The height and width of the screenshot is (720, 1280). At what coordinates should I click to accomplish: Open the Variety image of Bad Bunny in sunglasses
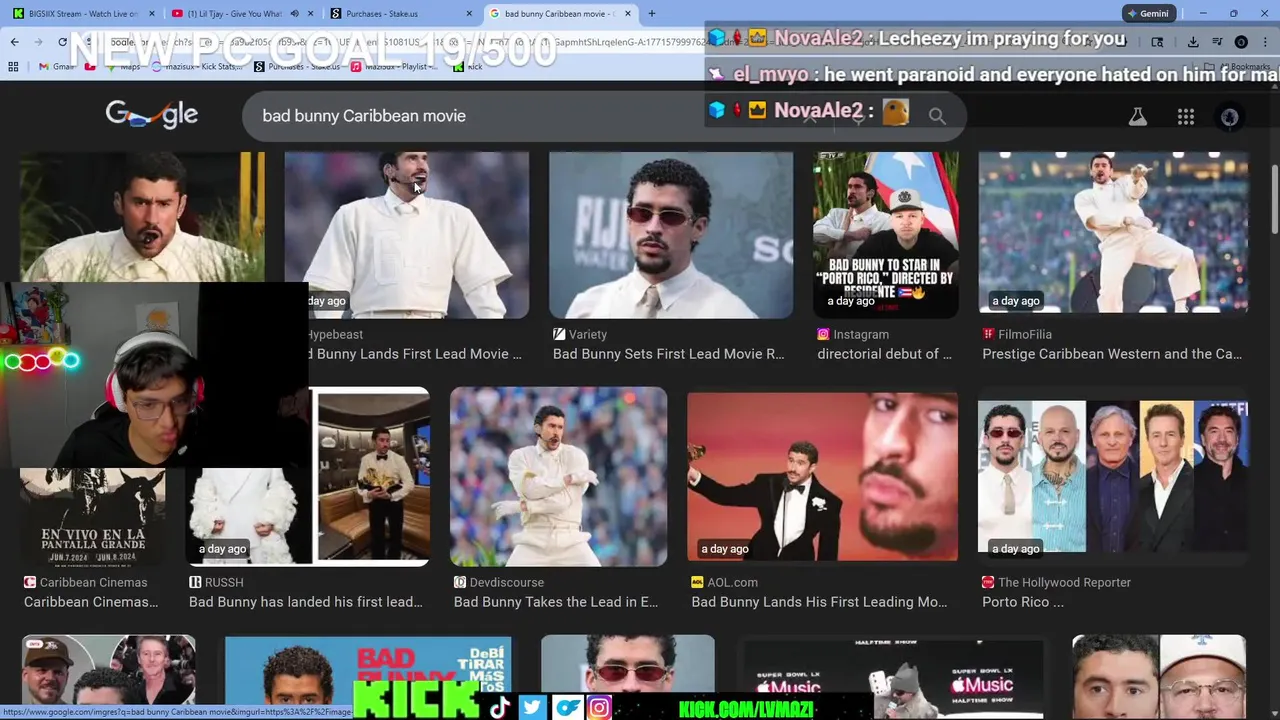pyautogui.click(x=671, y=235)
